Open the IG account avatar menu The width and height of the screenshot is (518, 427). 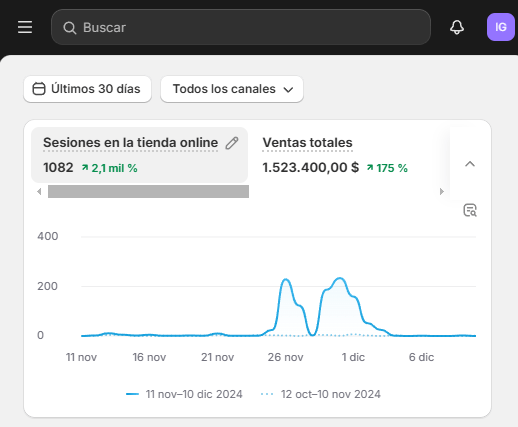click(x=501, y=27)
